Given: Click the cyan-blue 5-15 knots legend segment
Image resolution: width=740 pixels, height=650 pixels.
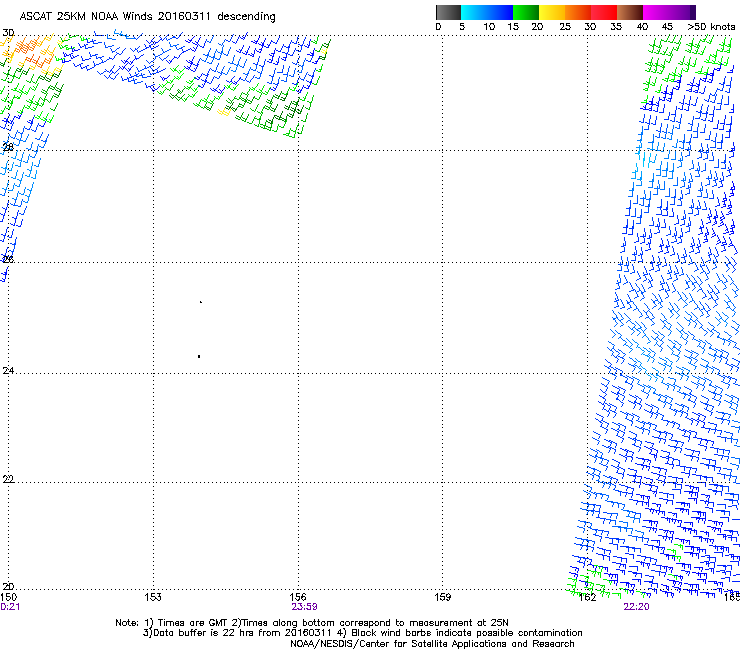Looking at the screenshot, I should 487,12.
